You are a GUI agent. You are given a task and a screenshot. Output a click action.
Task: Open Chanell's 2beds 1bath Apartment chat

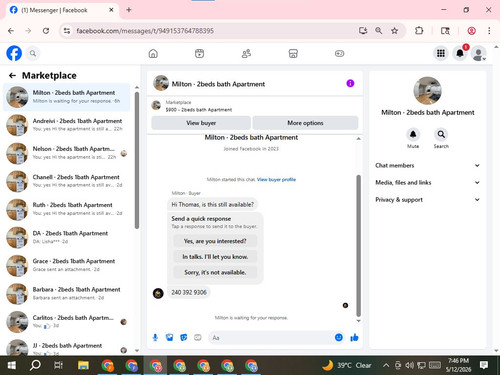click(x=67, y=181)
